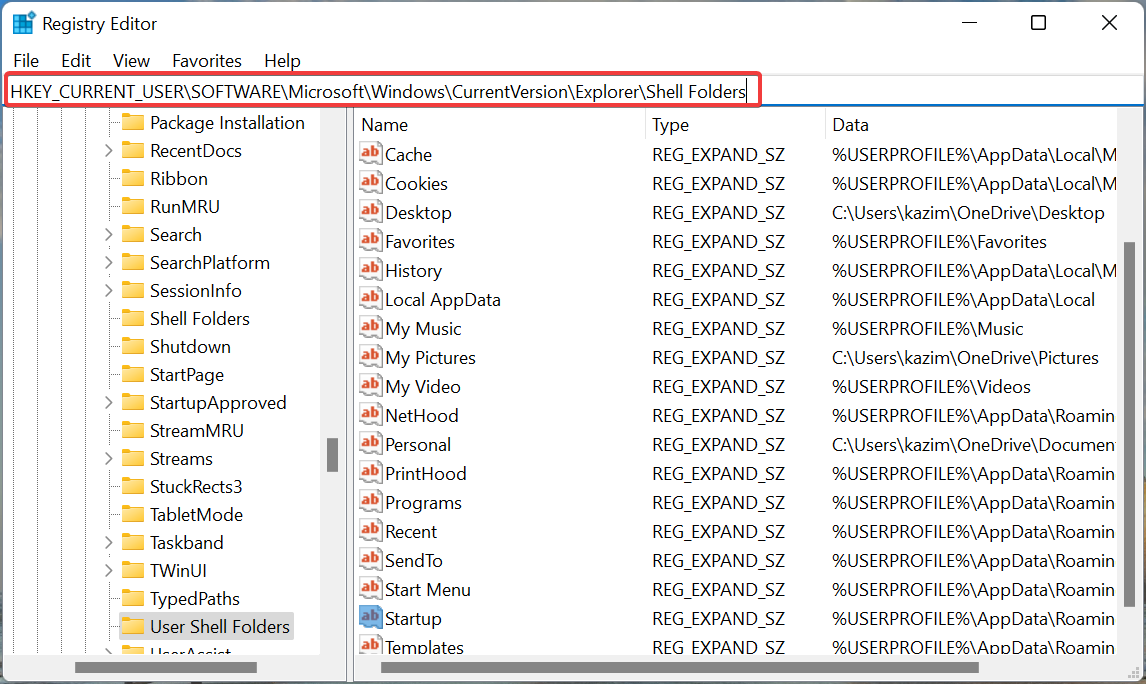
Task: Open the Favorites menu
Action: point(207,61)
